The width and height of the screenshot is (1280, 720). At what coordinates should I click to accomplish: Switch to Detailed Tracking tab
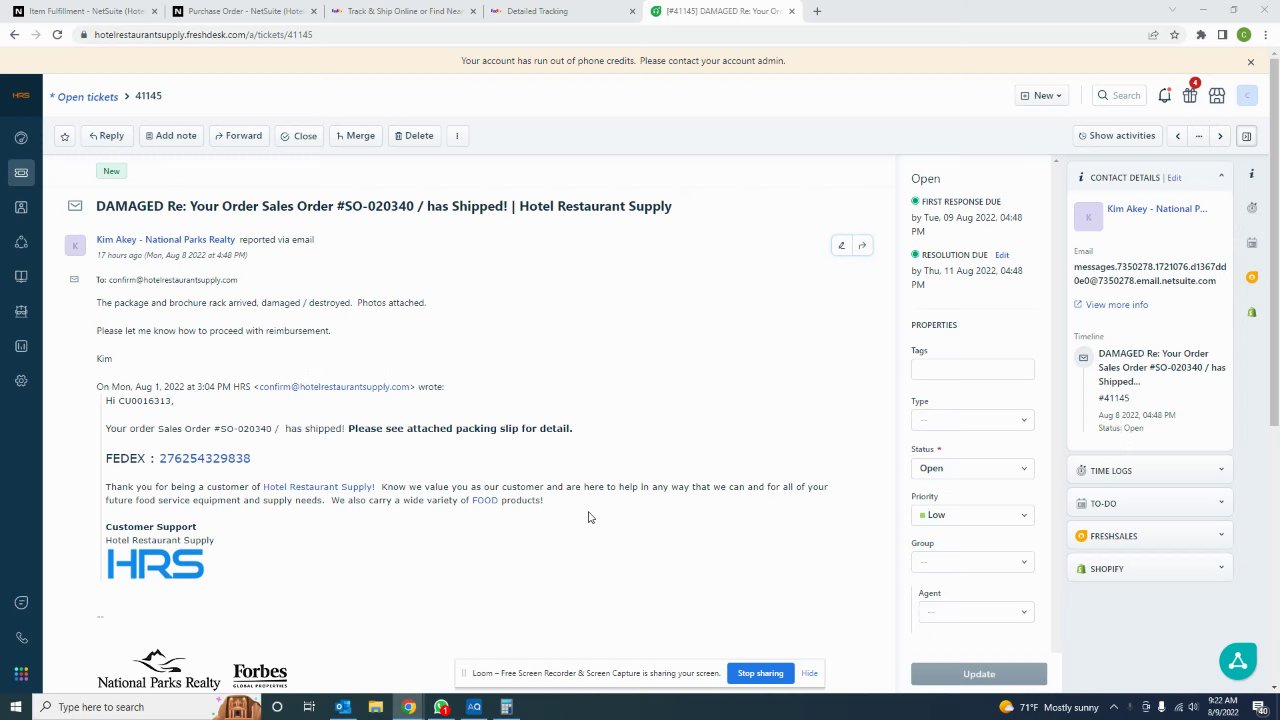(x=561, y=12)
